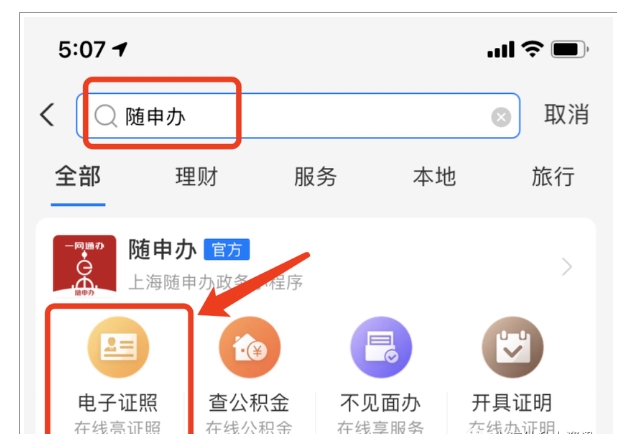The image size is (617, 434).
Task: Click the 查公积金 label
Action: click(x=249, y=403)
